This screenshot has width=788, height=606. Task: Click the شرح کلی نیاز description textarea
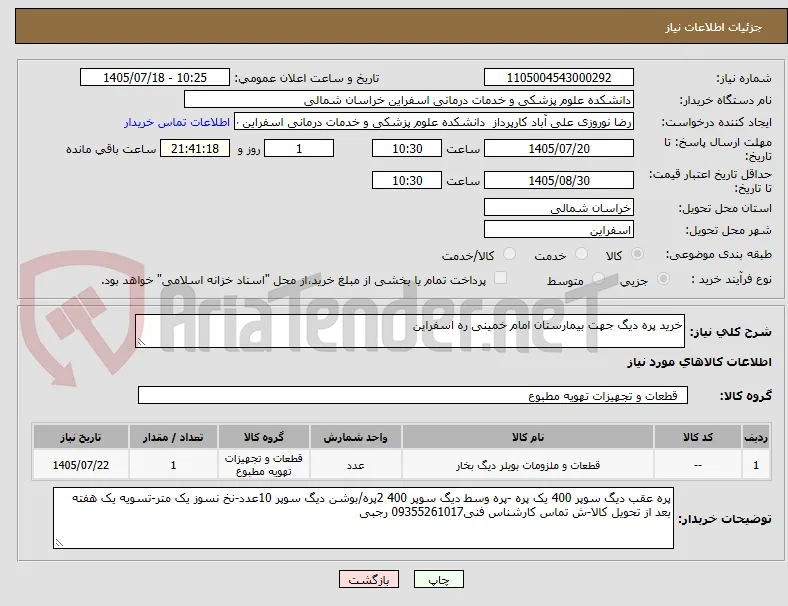tap(410, 331)
